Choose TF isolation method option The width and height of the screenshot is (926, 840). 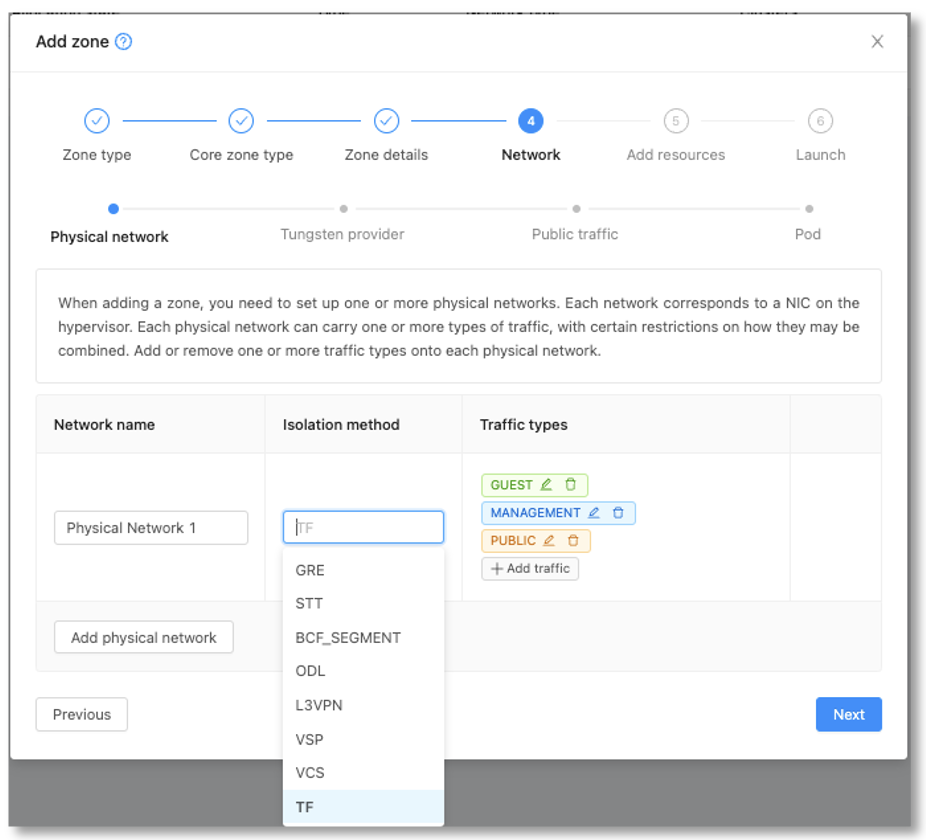tap(363, 806)
